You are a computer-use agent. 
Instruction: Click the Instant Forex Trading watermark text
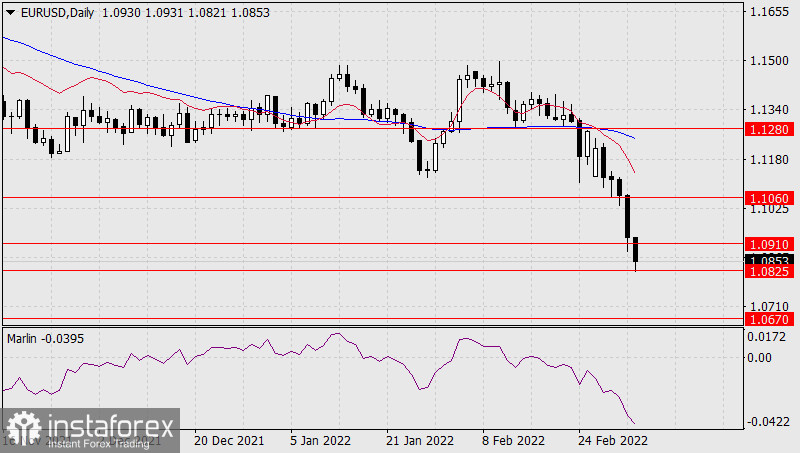click(x=100, y=442)
